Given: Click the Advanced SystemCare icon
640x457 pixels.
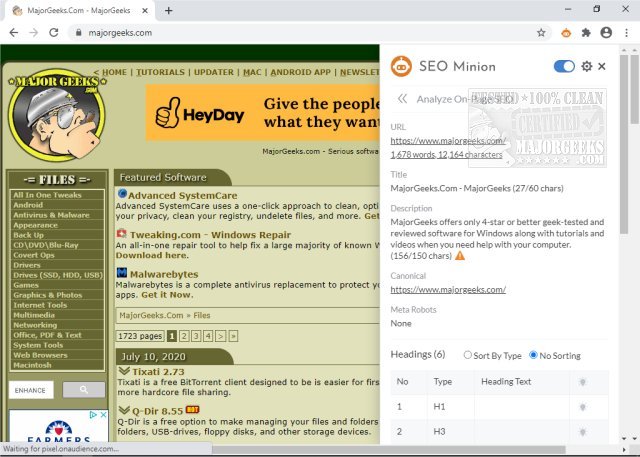Looking at the screenshot, I should [122, 193].
